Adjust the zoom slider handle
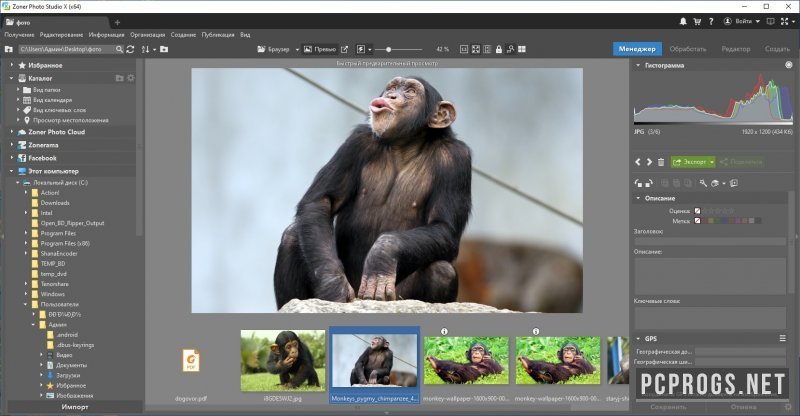 388,50
